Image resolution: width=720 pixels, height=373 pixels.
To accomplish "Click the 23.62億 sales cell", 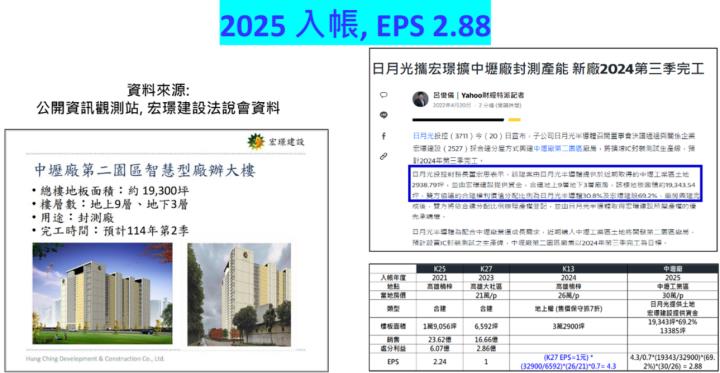I will pyautogui.click(x=439, y=340).
